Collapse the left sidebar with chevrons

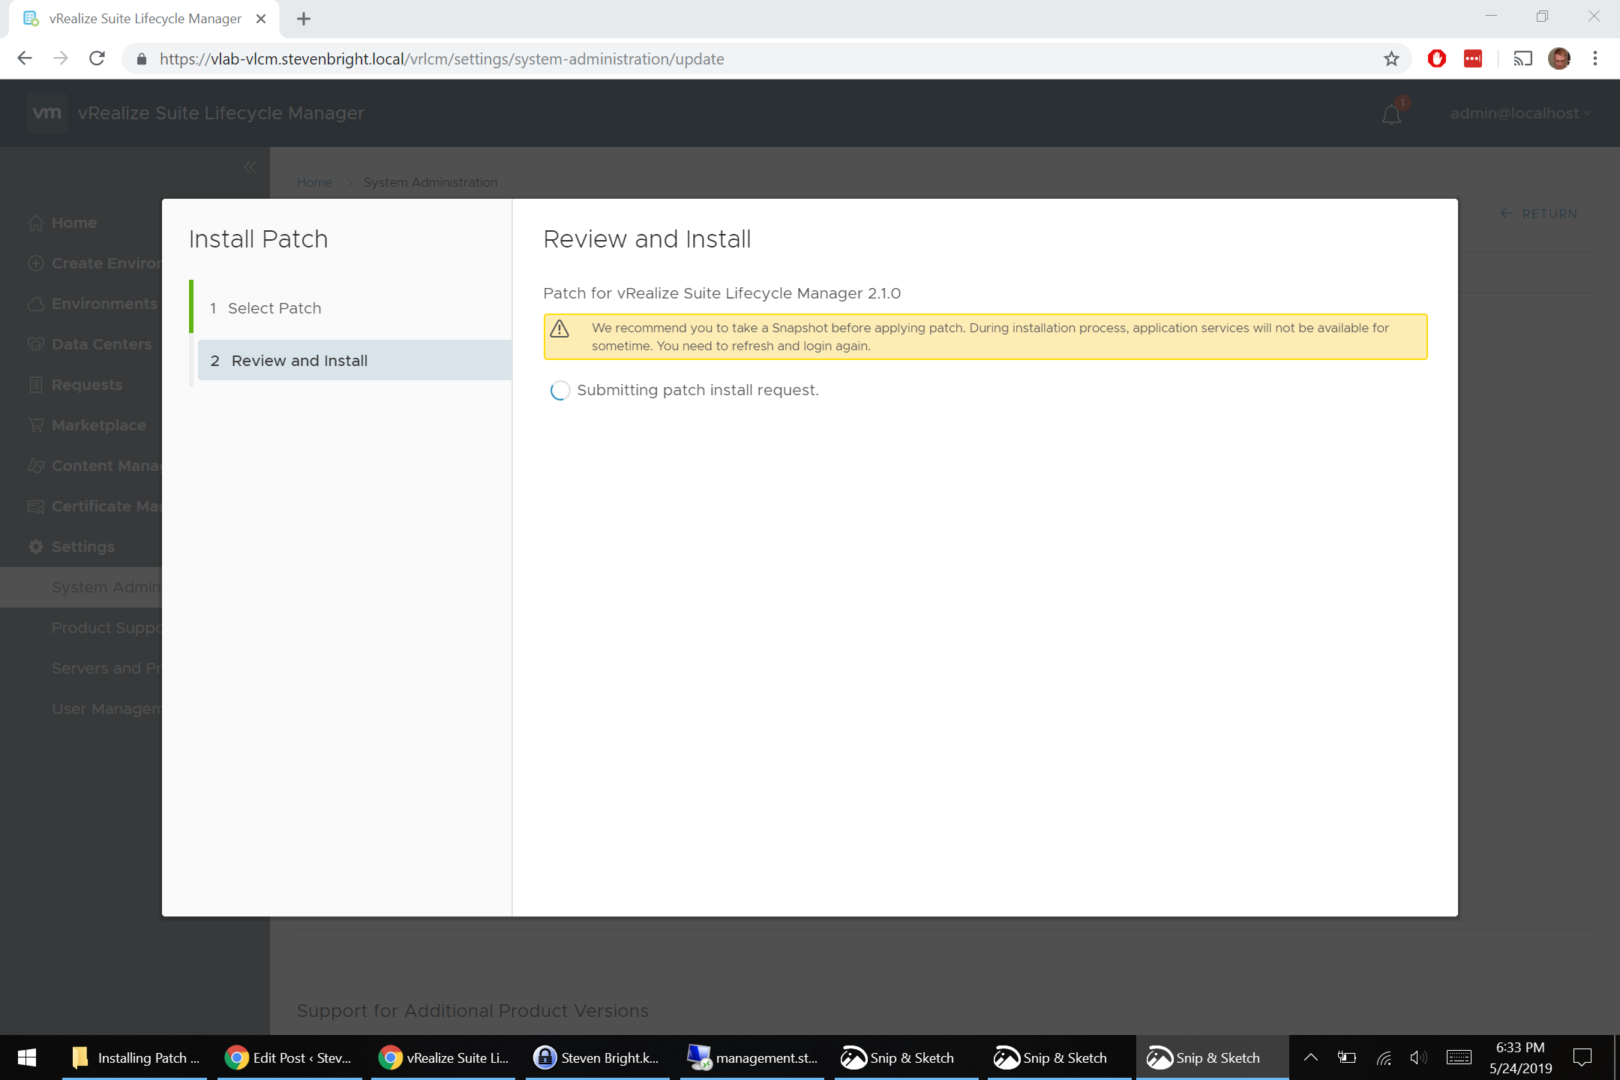pyautogui.click(x=249, y=167)
